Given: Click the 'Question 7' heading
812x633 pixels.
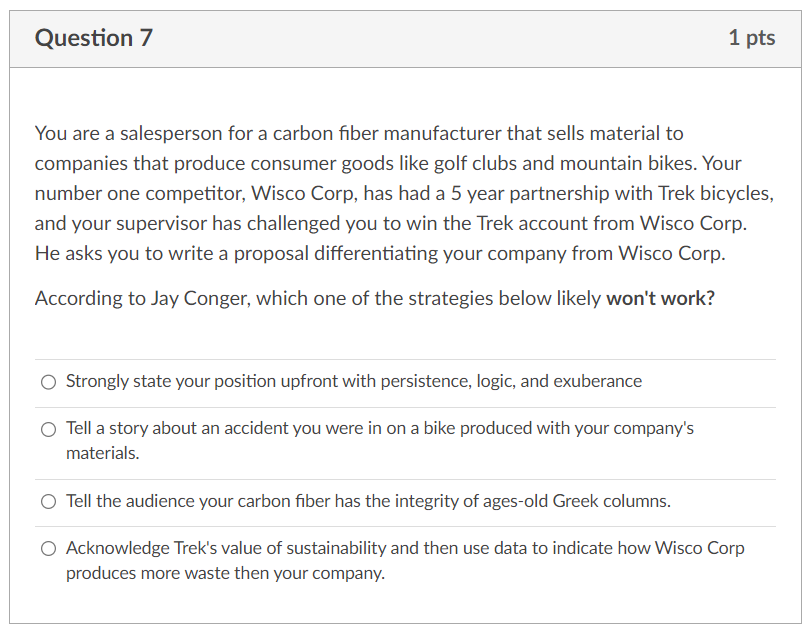Looking at the screenshot, I should [x=93, y=38].
